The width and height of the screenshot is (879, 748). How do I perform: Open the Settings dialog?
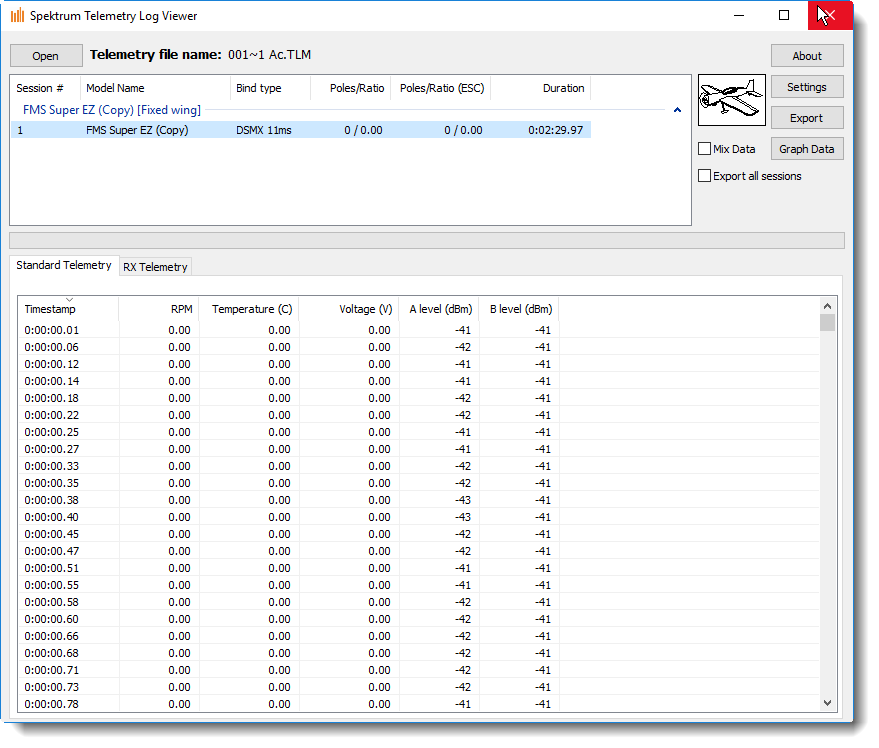(x=806, y=87)
